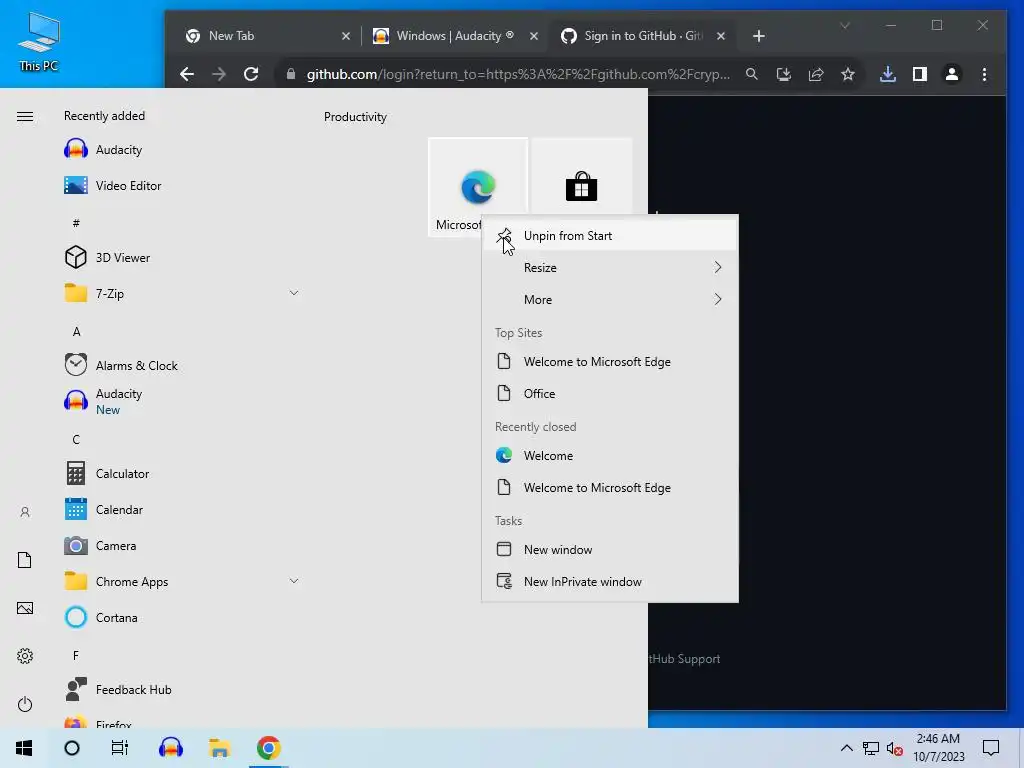
Task: Open Chrome Apps folder
Action: point(182,581)
